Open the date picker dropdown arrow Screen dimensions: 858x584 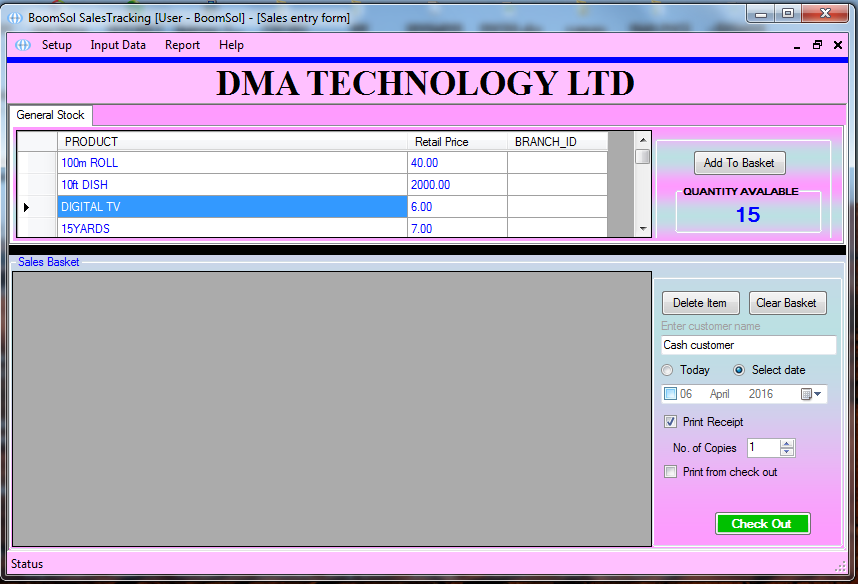(x=818, y=394)
